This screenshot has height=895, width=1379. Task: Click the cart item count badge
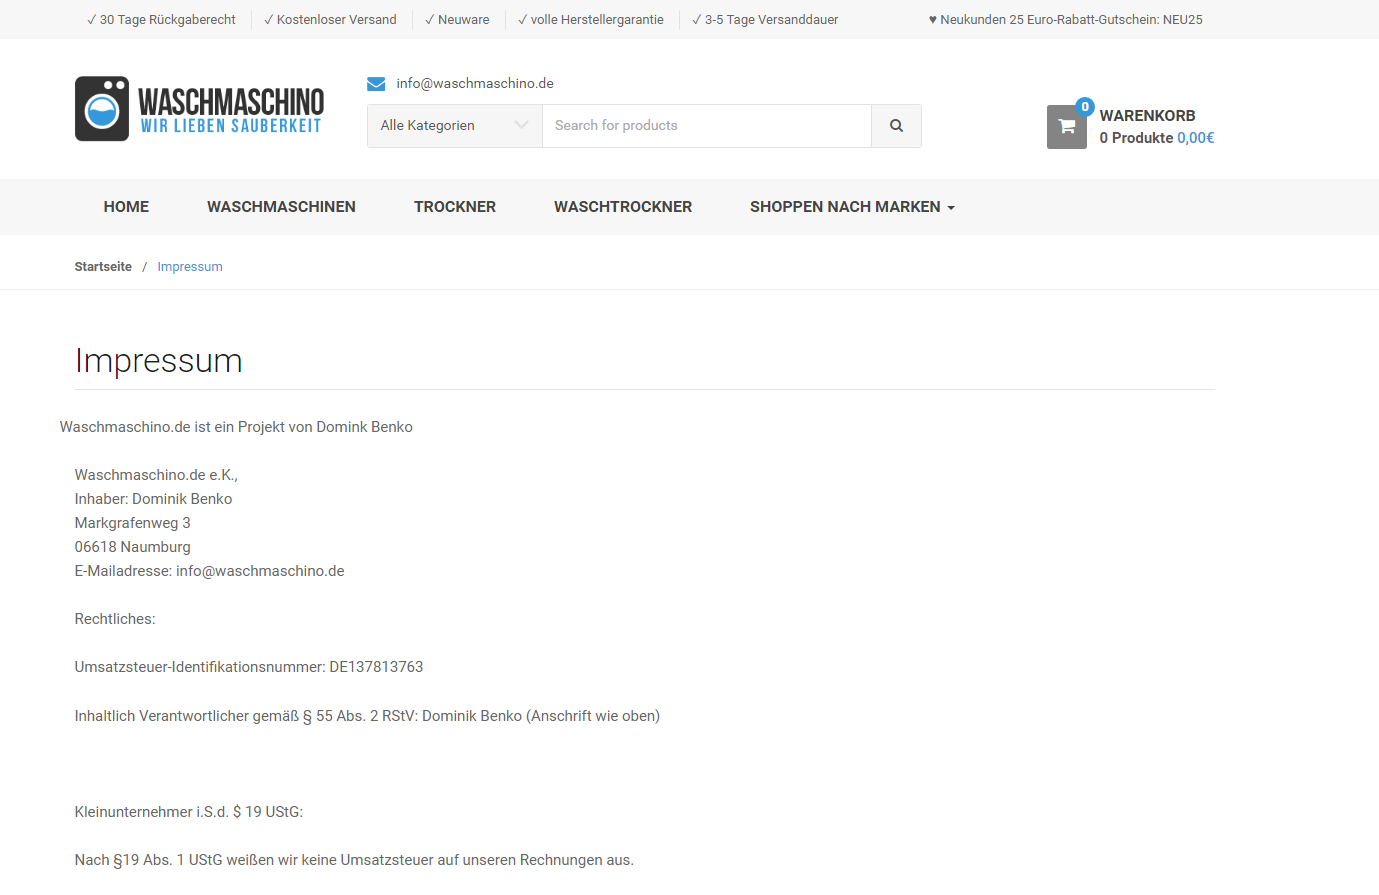pyautogui.click(x=1085, y=107)
